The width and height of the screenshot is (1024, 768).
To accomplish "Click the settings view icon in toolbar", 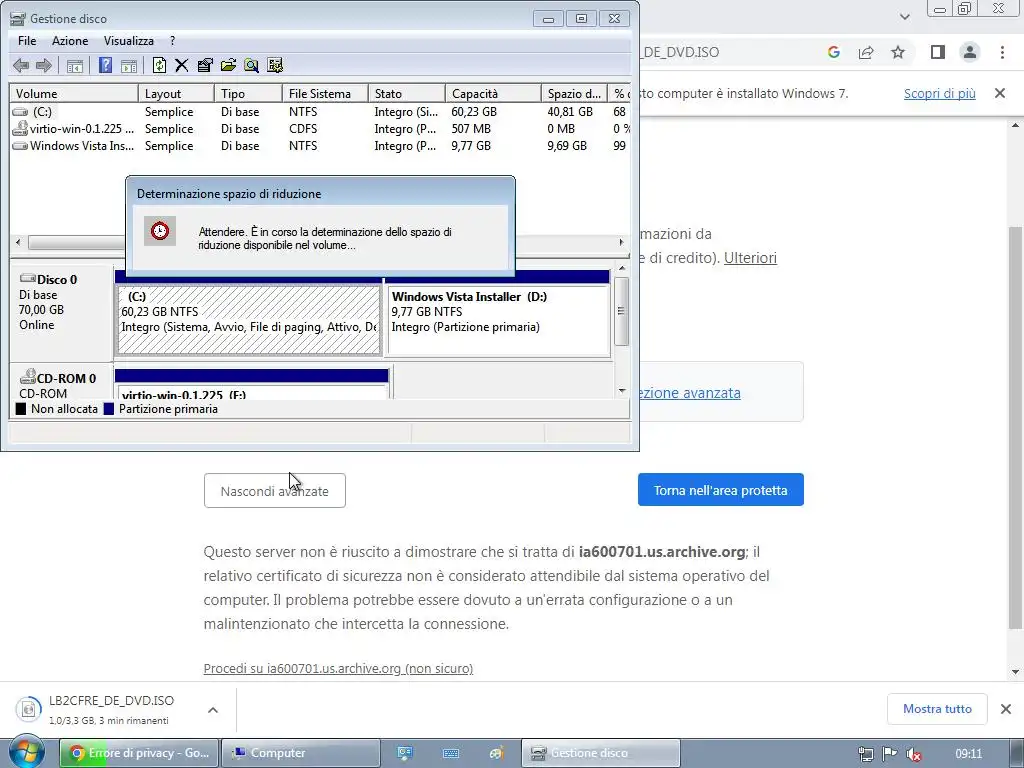I will tap(275, 65).
